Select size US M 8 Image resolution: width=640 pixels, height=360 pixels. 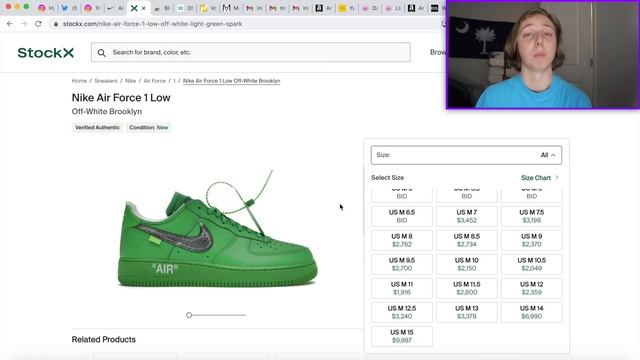[x=402, y=240]
